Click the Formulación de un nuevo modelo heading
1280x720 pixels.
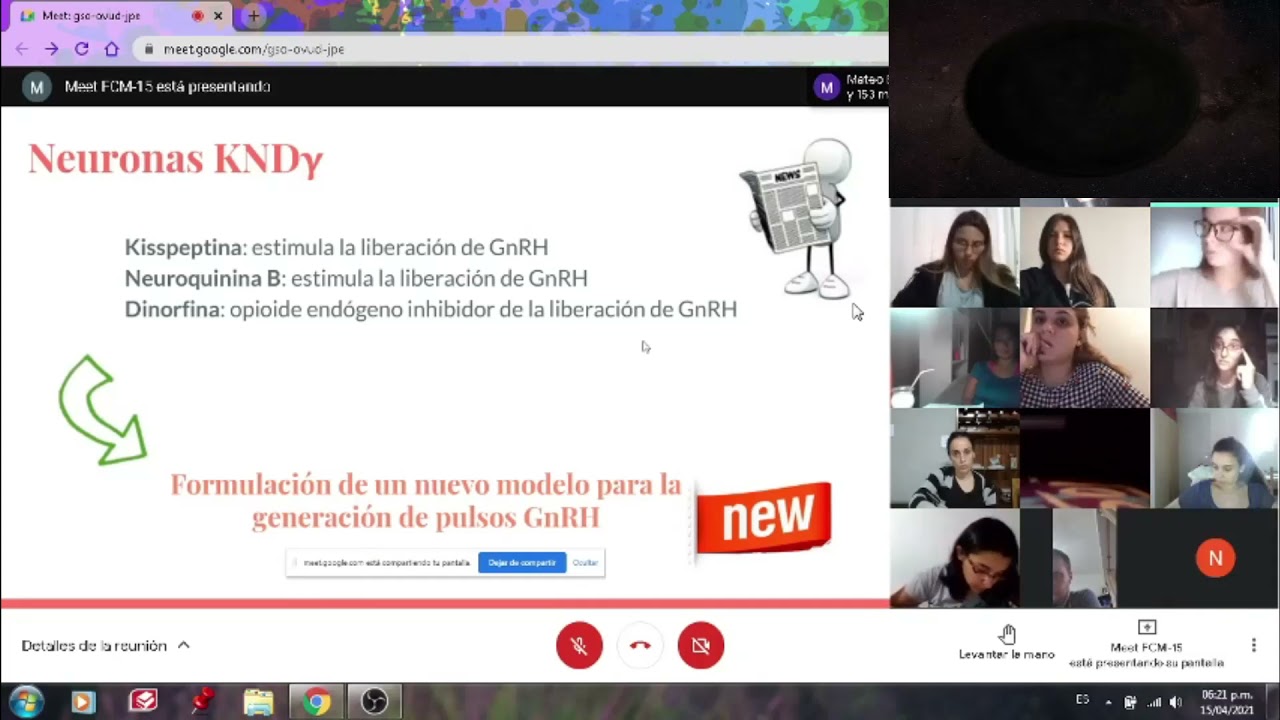click(426, 501)
